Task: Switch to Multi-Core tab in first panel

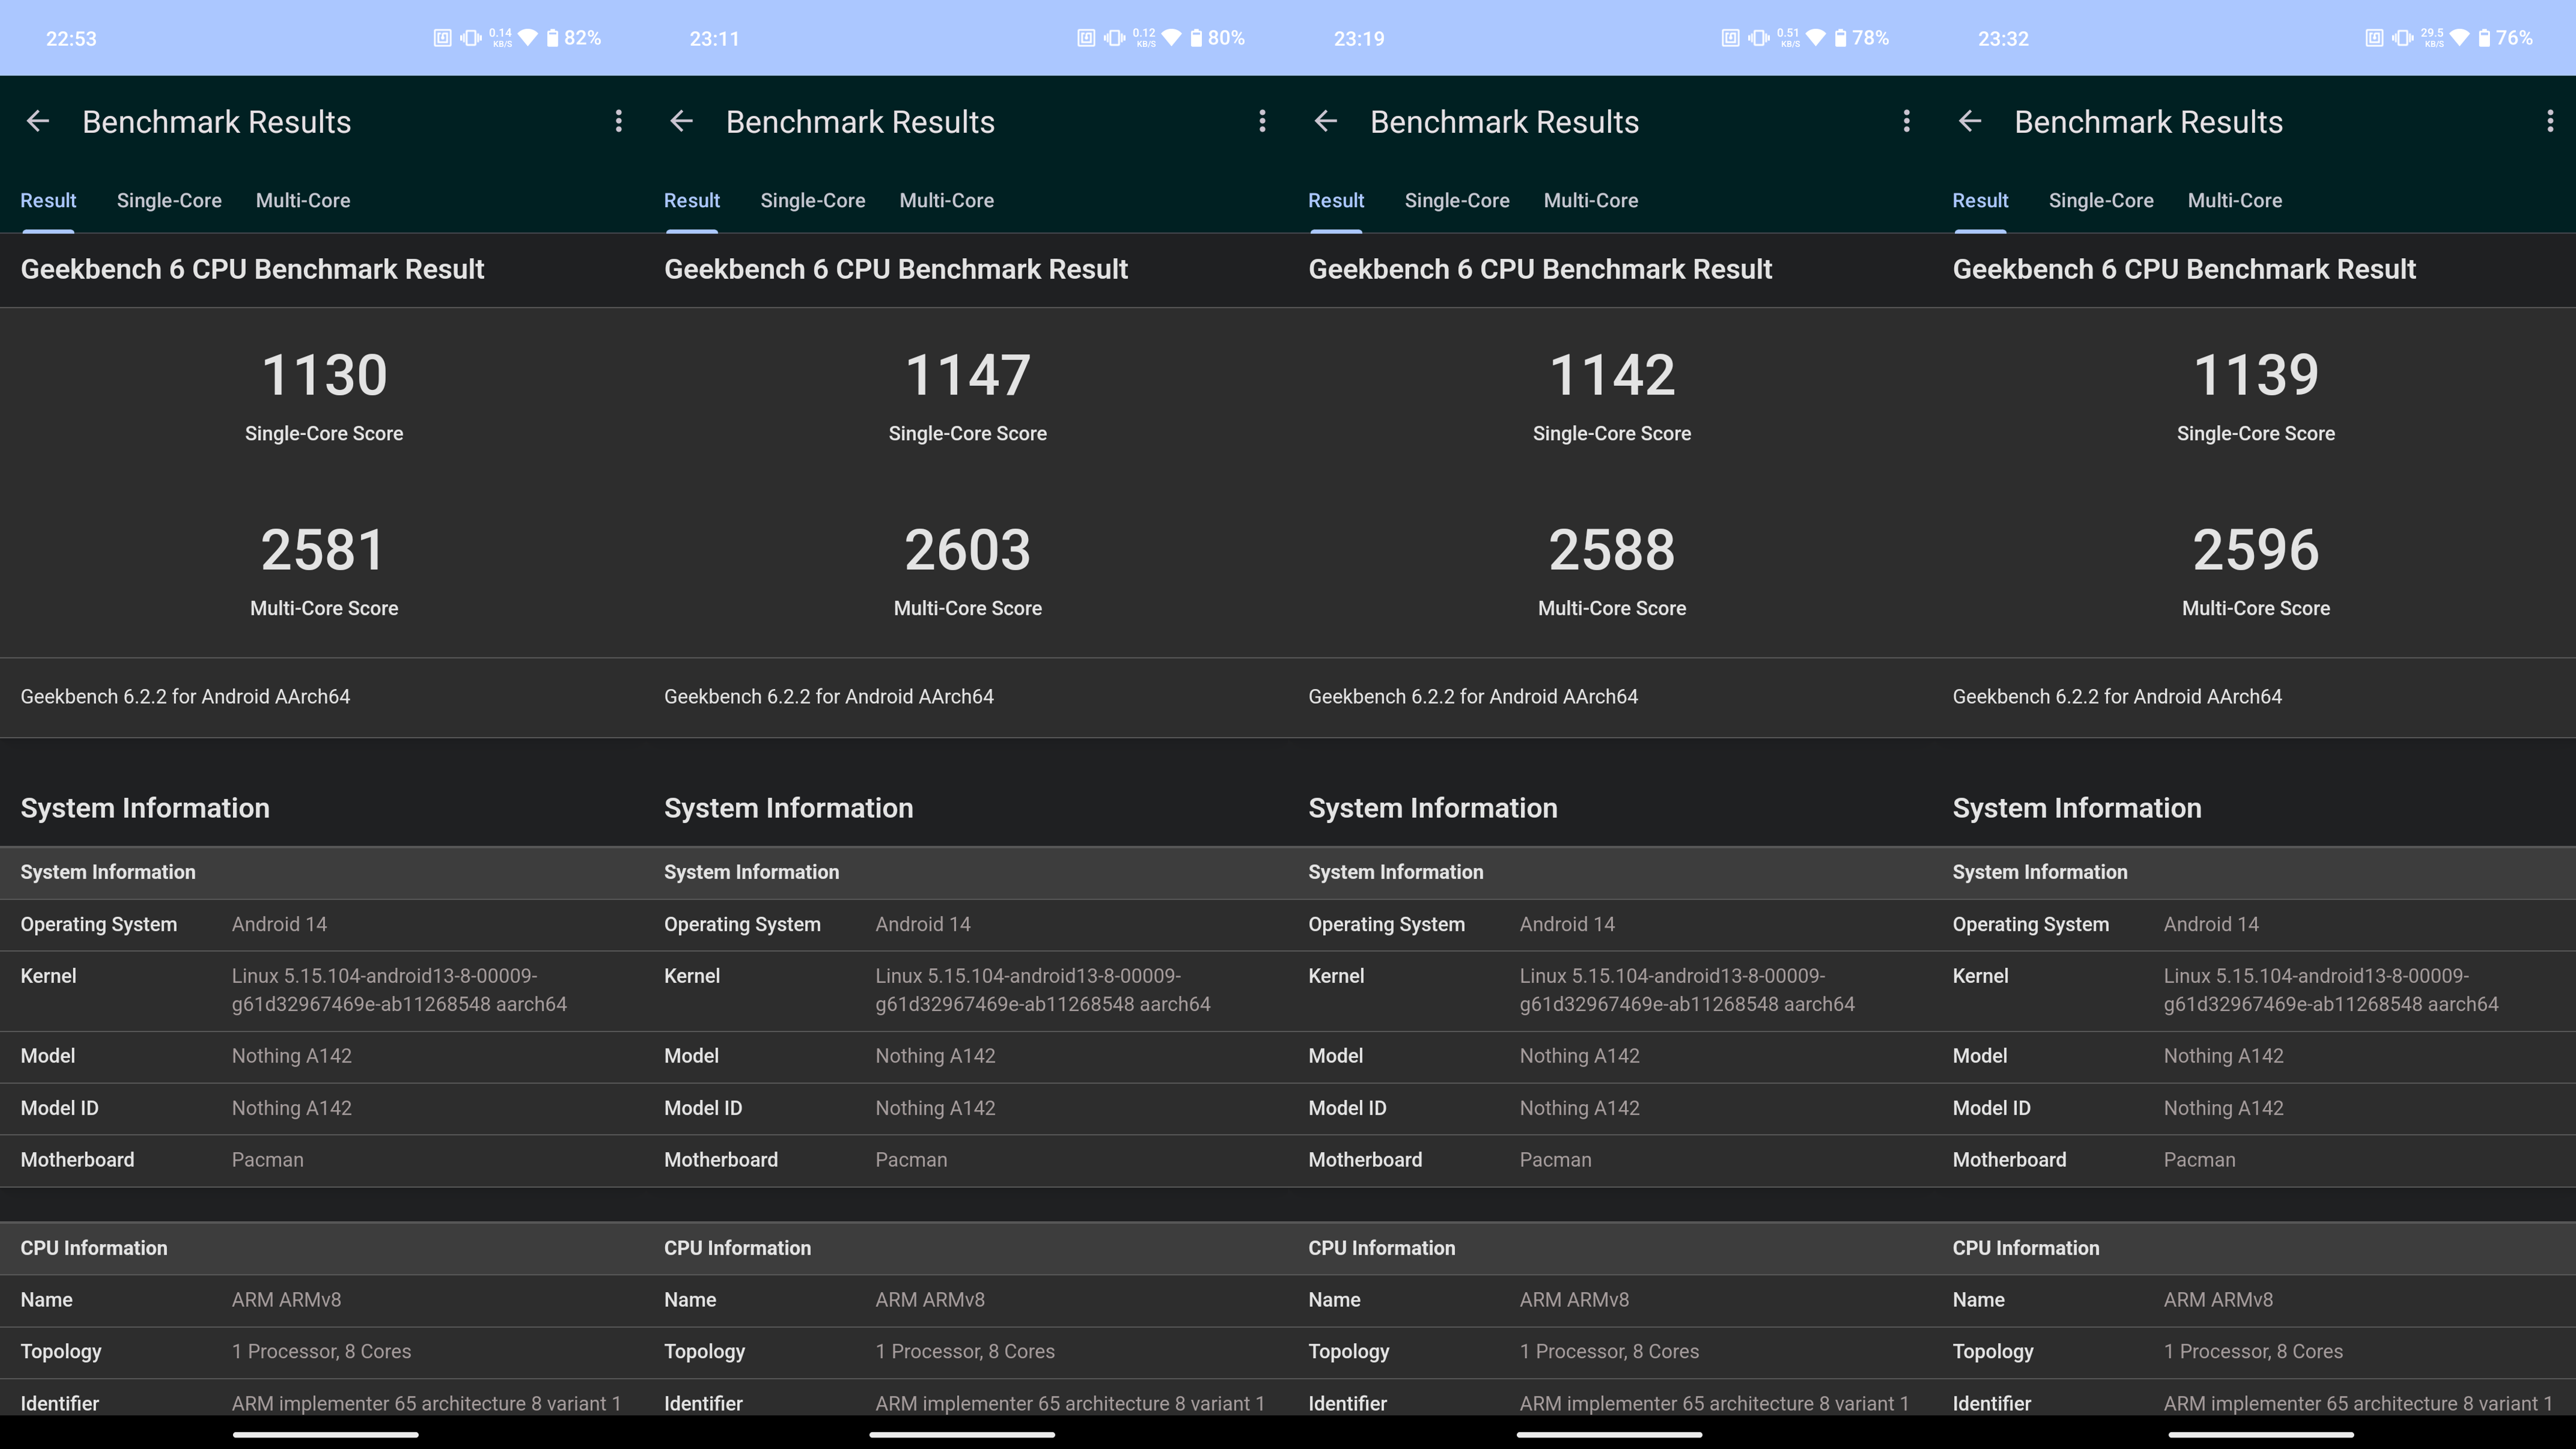Action: pyautogui.click(x=303, y=201)
